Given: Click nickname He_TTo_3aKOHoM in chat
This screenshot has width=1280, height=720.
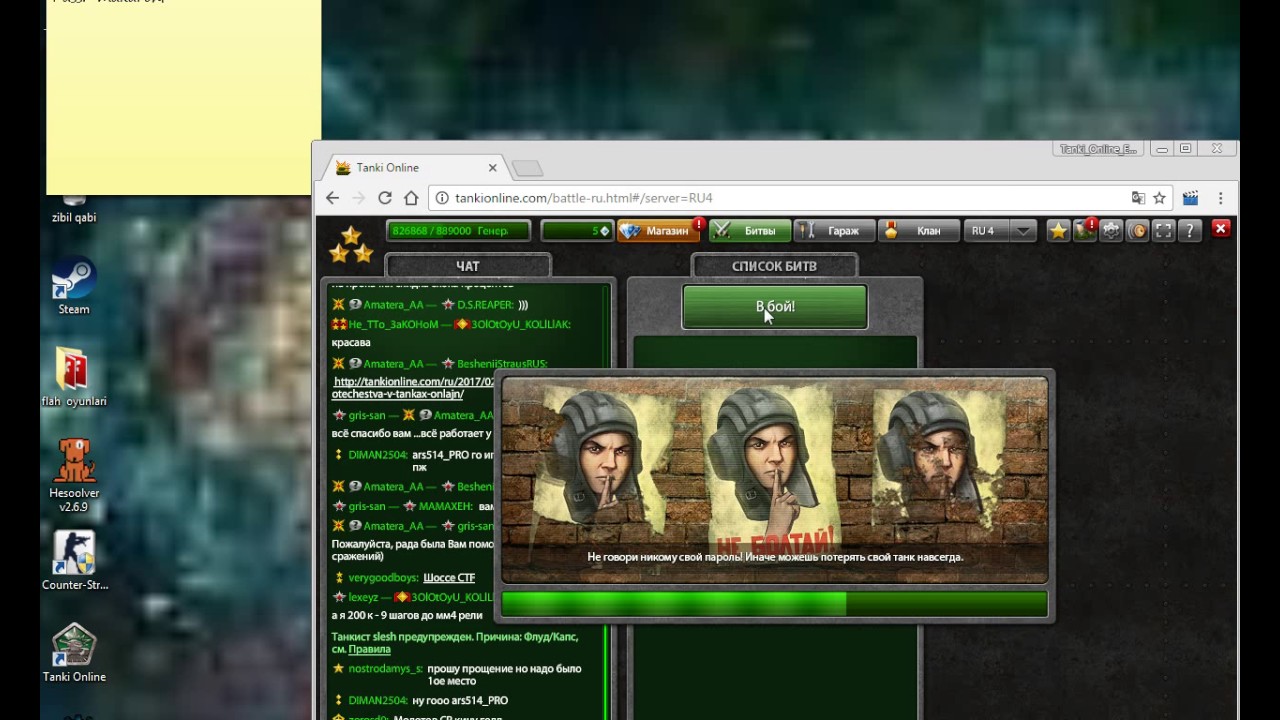Looking at the screenshot, I should (x=393, y=325).
